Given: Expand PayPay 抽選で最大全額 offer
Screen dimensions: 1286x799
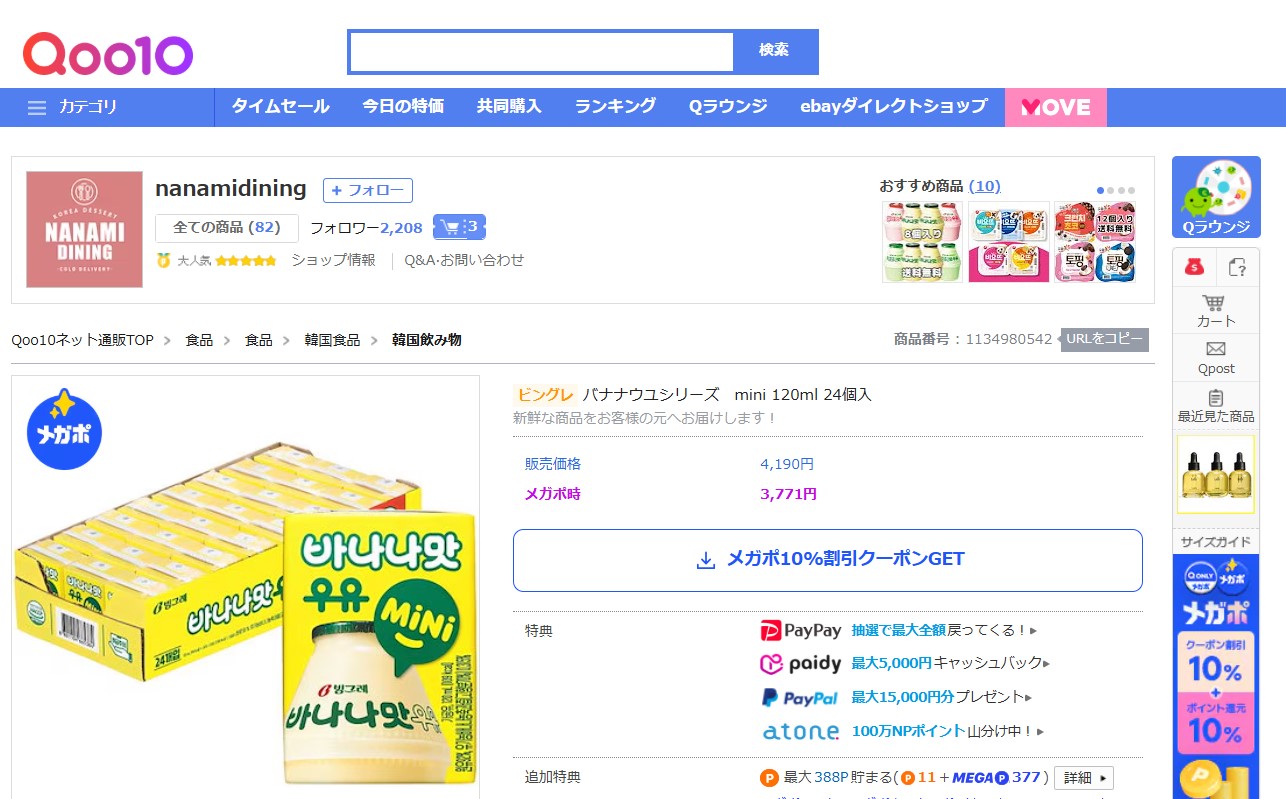Looking at the screenshot, I should click(x=944, y=630).
